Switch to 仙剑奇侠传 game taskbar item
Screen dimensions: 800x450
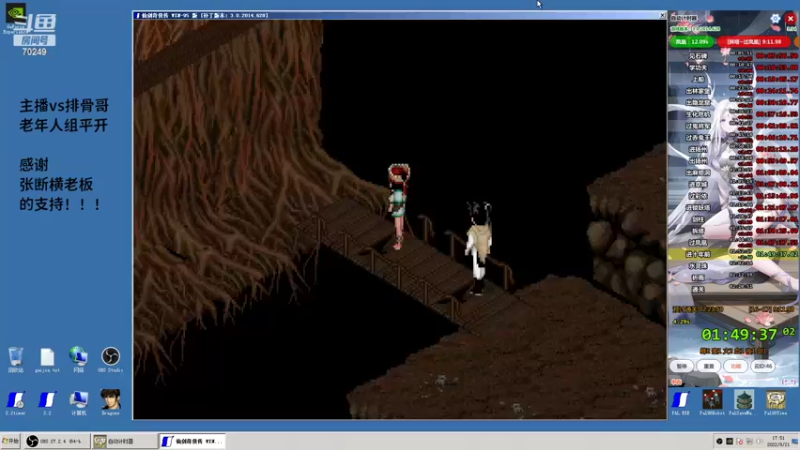click(192, 441)
